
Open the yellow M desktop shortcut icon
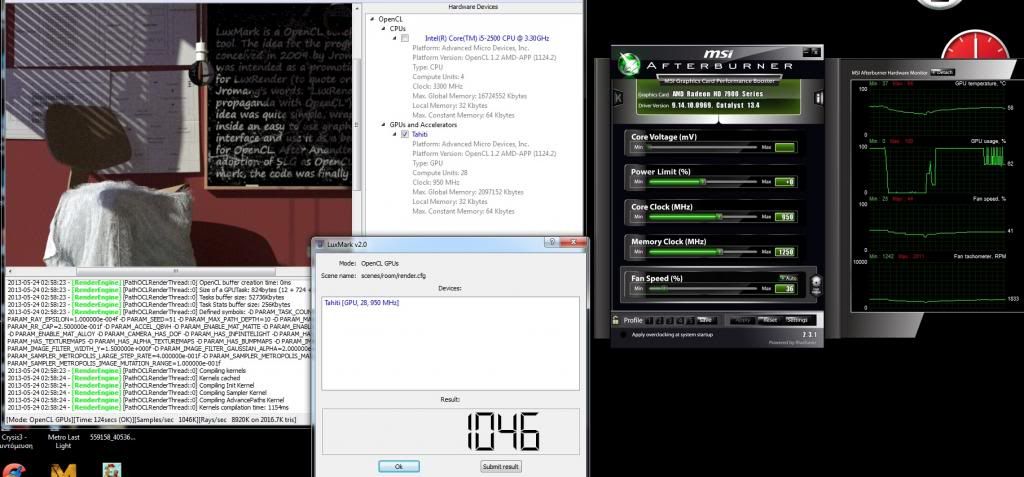(64, 471)
